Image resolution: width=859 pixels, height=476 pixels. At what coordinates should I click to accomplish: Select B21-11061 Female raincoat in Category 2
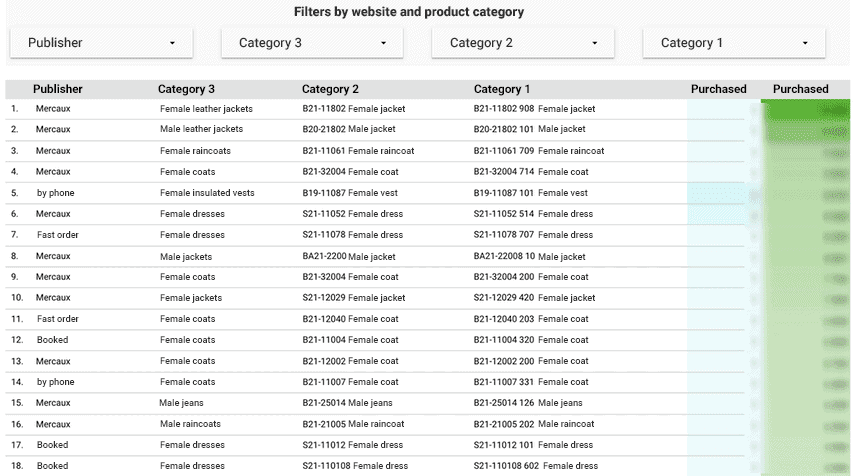coord(358,151)
